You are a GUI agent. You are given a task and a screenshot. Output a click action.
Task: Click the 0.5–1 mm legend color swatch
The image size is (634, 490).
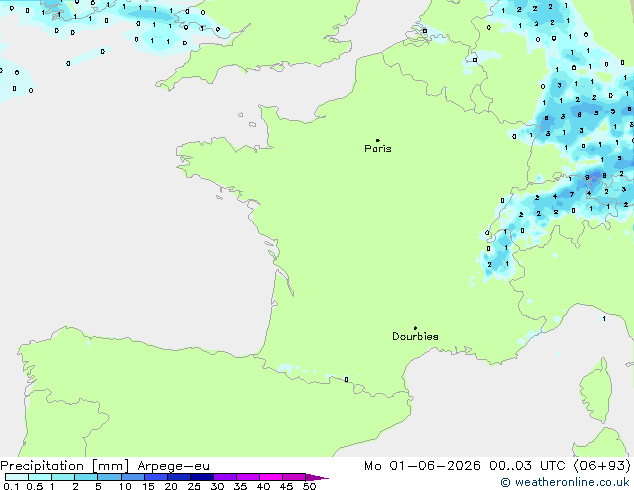click(40, 477)
